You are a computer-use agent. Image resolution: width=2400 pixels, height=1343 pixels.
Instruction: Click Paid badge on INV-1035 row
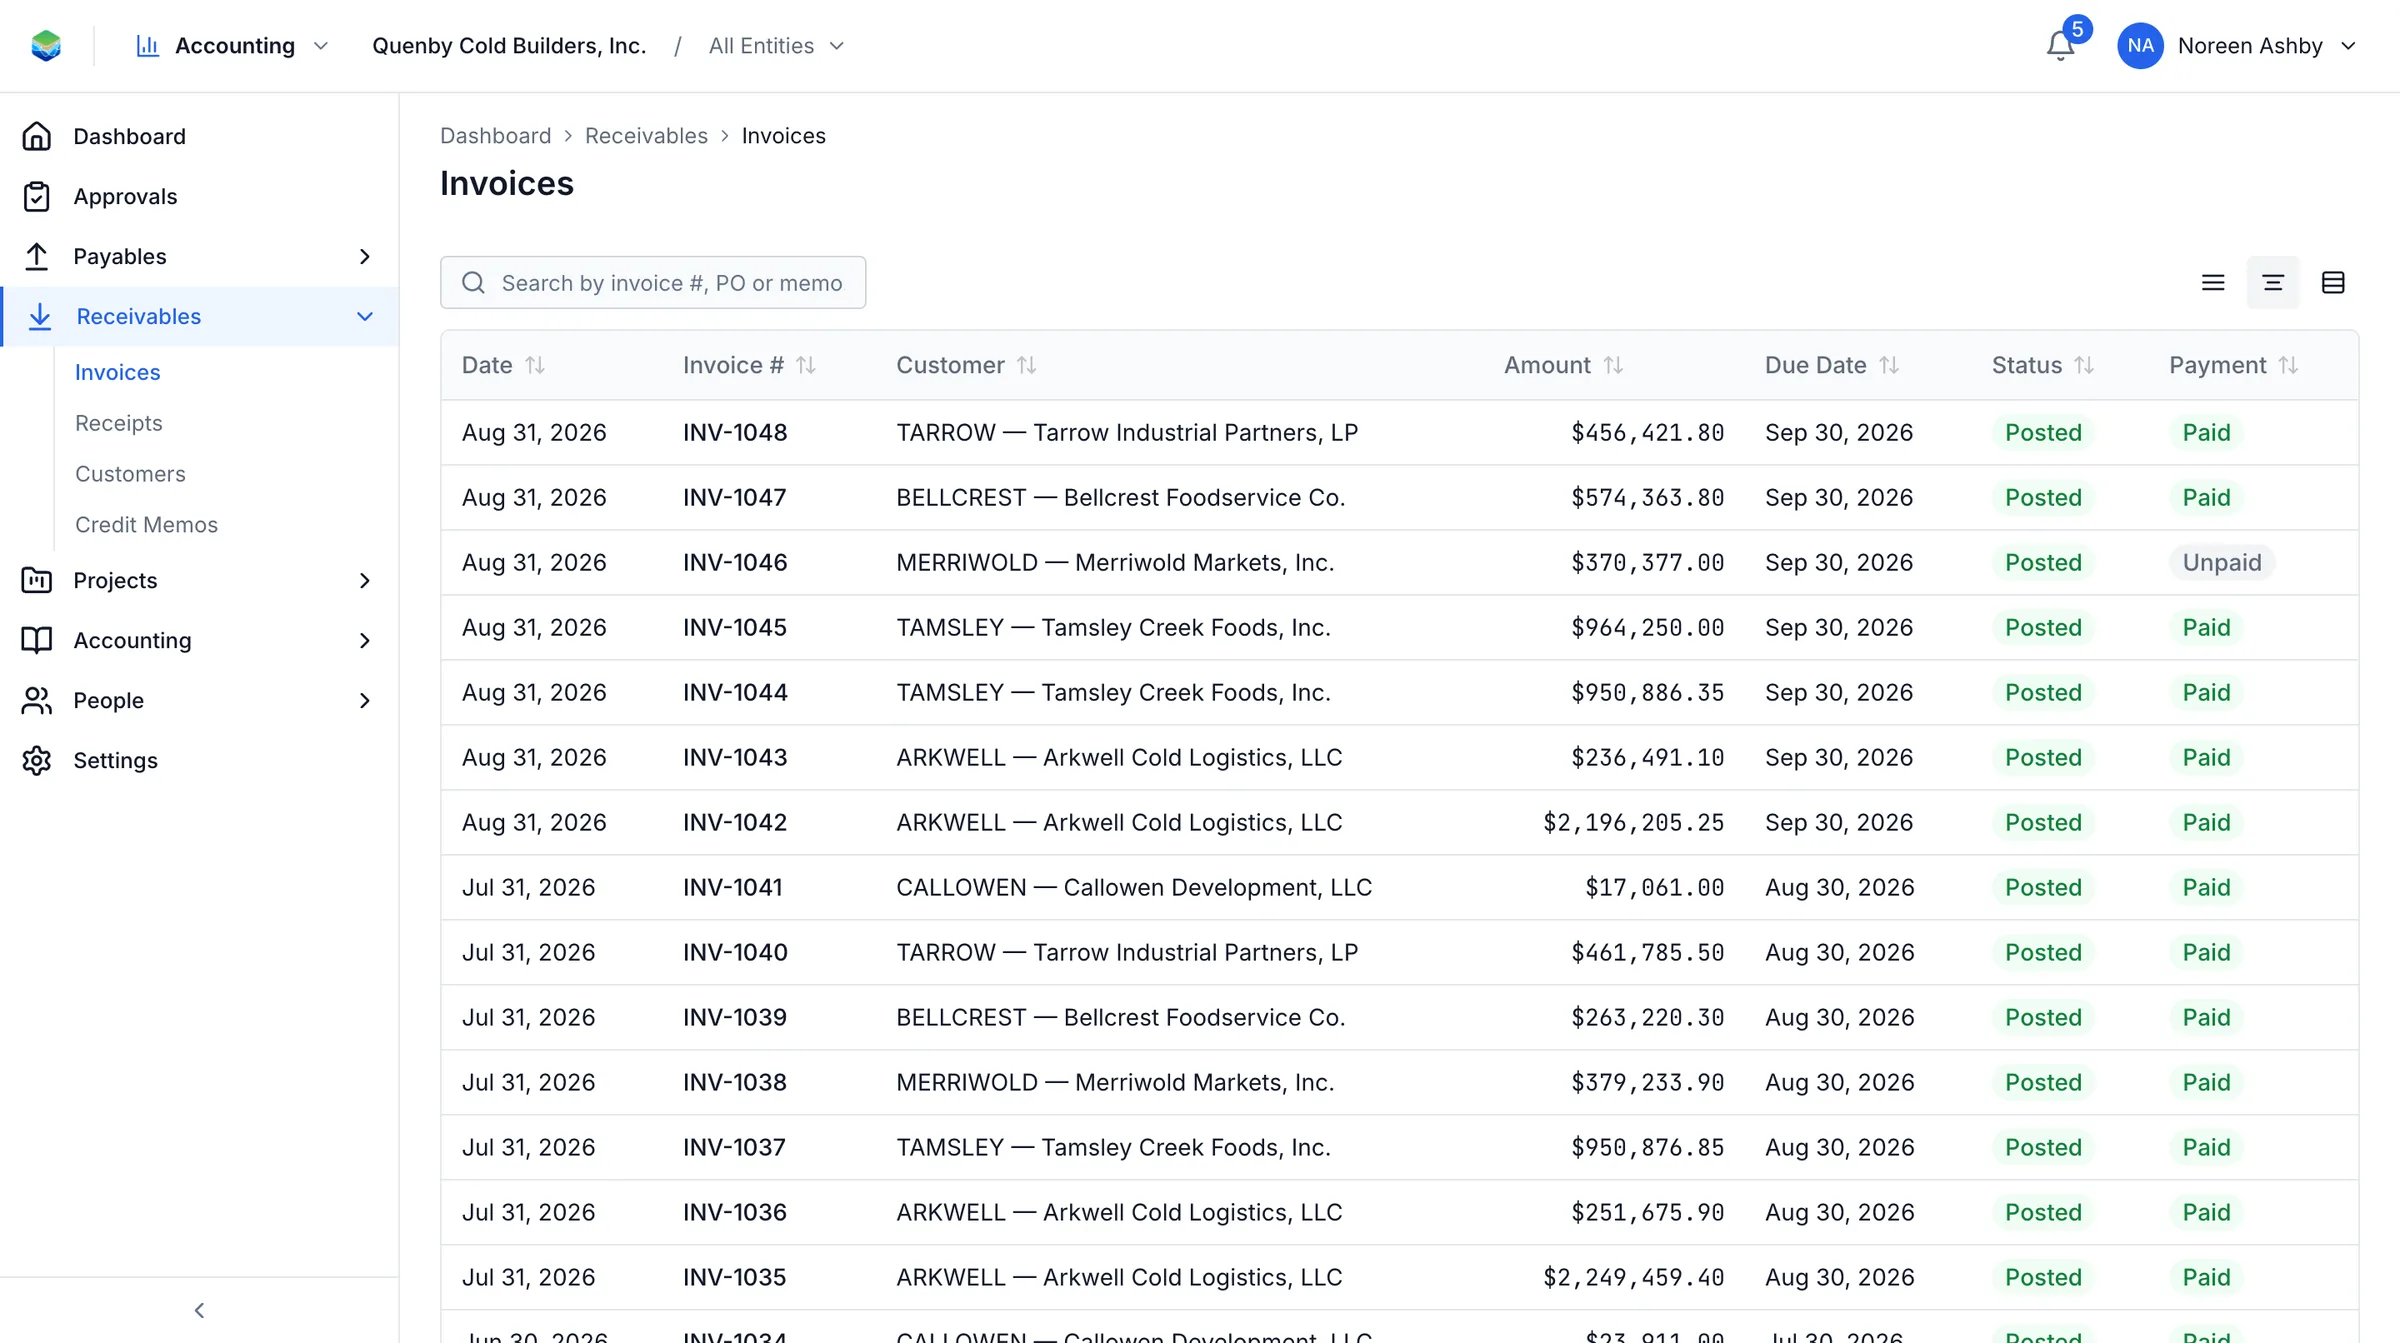click(x=2206, y=1277)
